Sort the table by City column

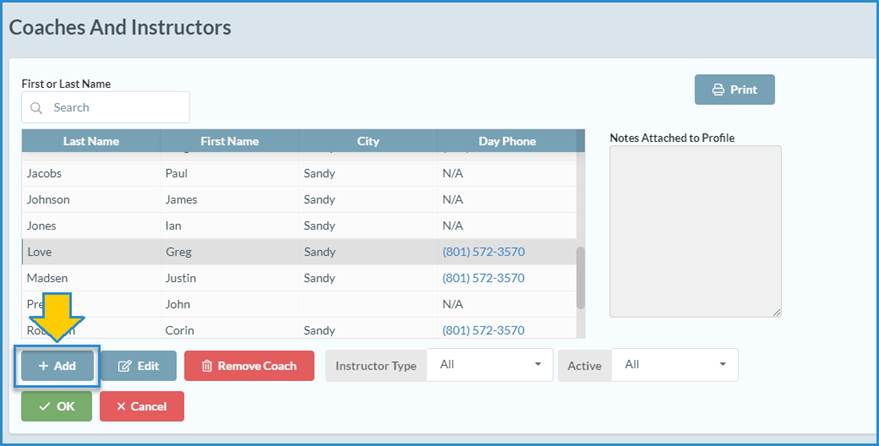click(x=368, y=141)
